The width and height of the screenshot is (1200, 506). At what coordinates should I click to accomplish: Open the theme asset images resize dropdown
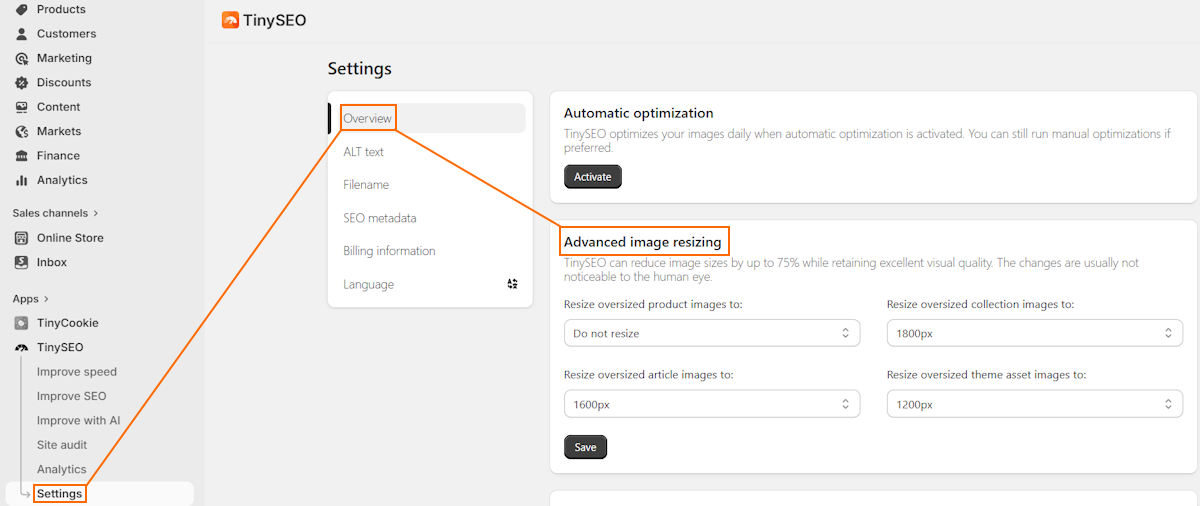click(x=1035, y=404)
